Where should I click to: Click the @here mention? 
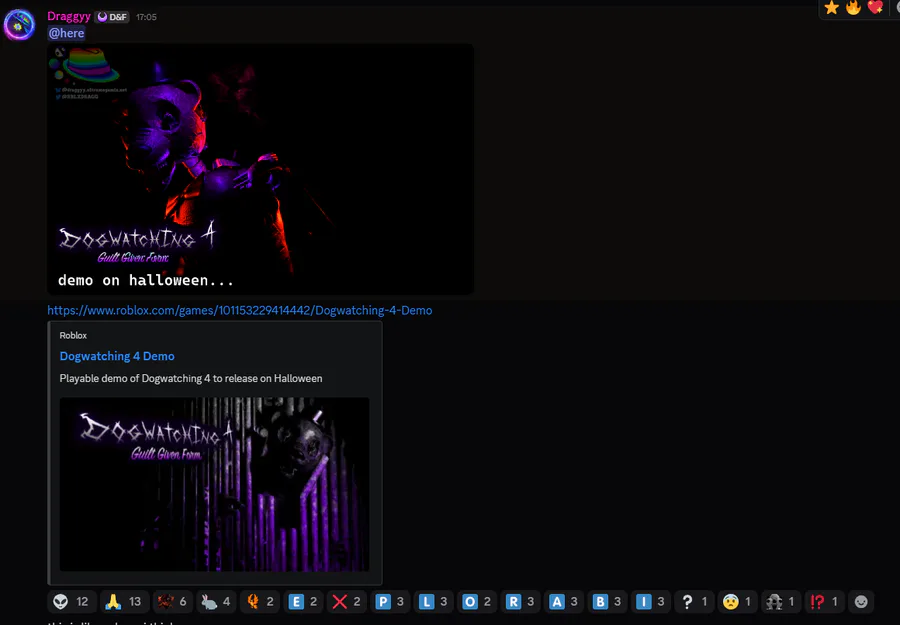67,33
